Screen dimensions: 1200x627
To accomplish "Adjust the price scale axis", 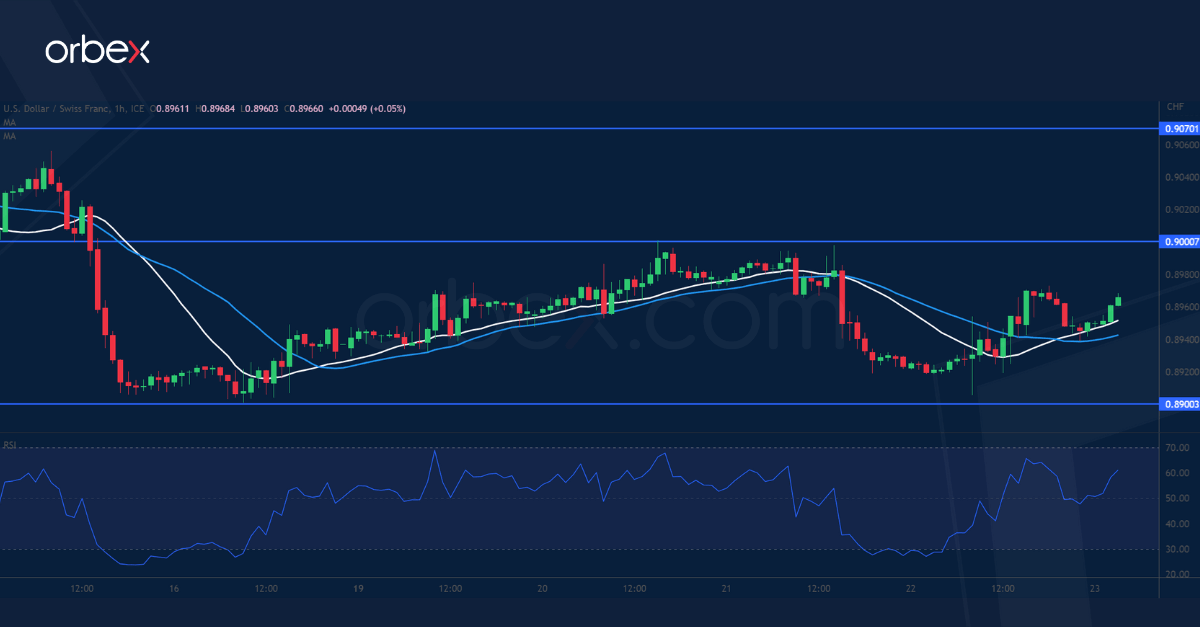I will click(1175, 300).
